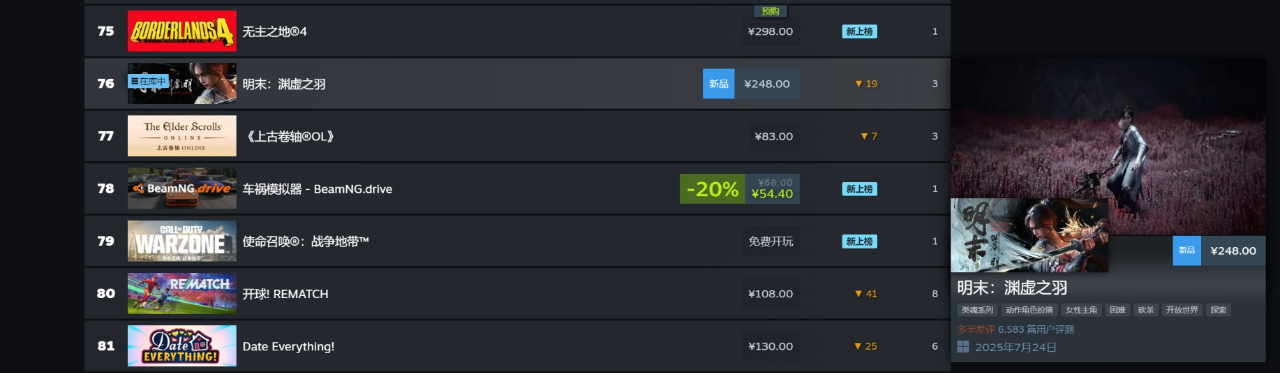The image size is (1280, 373).
Task: Open the Borderlands 4 game thumbnail
Action: (x=182, y=31)
